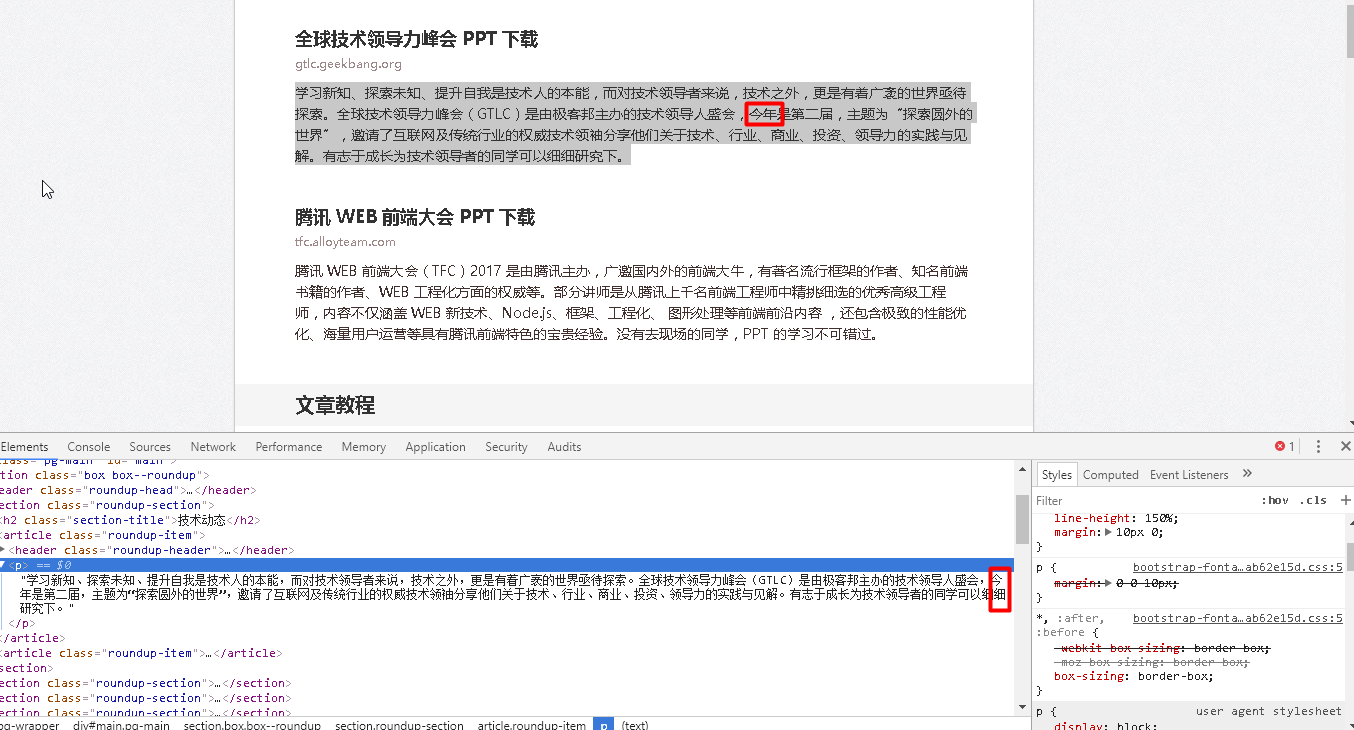This screenshot has width=1354, height=730.
Task: Open the Memory tab
Action: (x=363, y=447)
